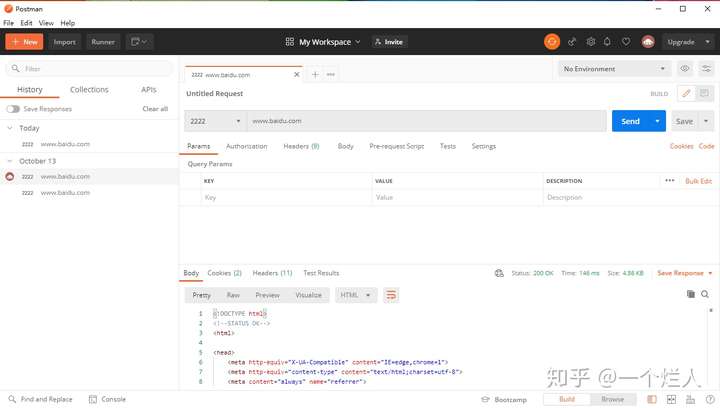Click the new window icon in toolbar

point(139,42)
